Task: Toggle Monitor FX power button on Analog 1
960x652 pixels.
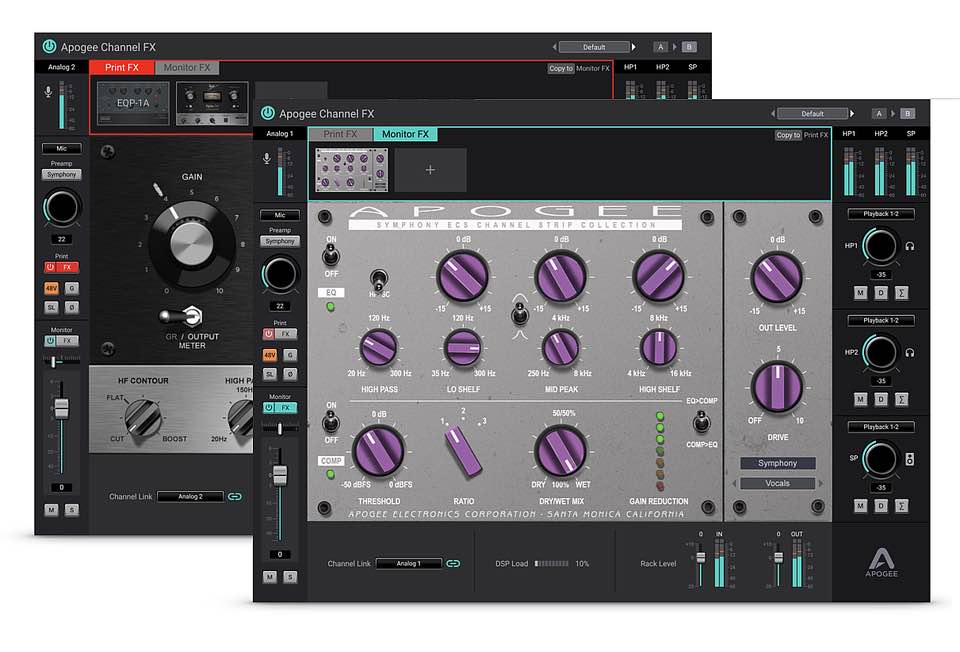Action: [x=269, y=407]
